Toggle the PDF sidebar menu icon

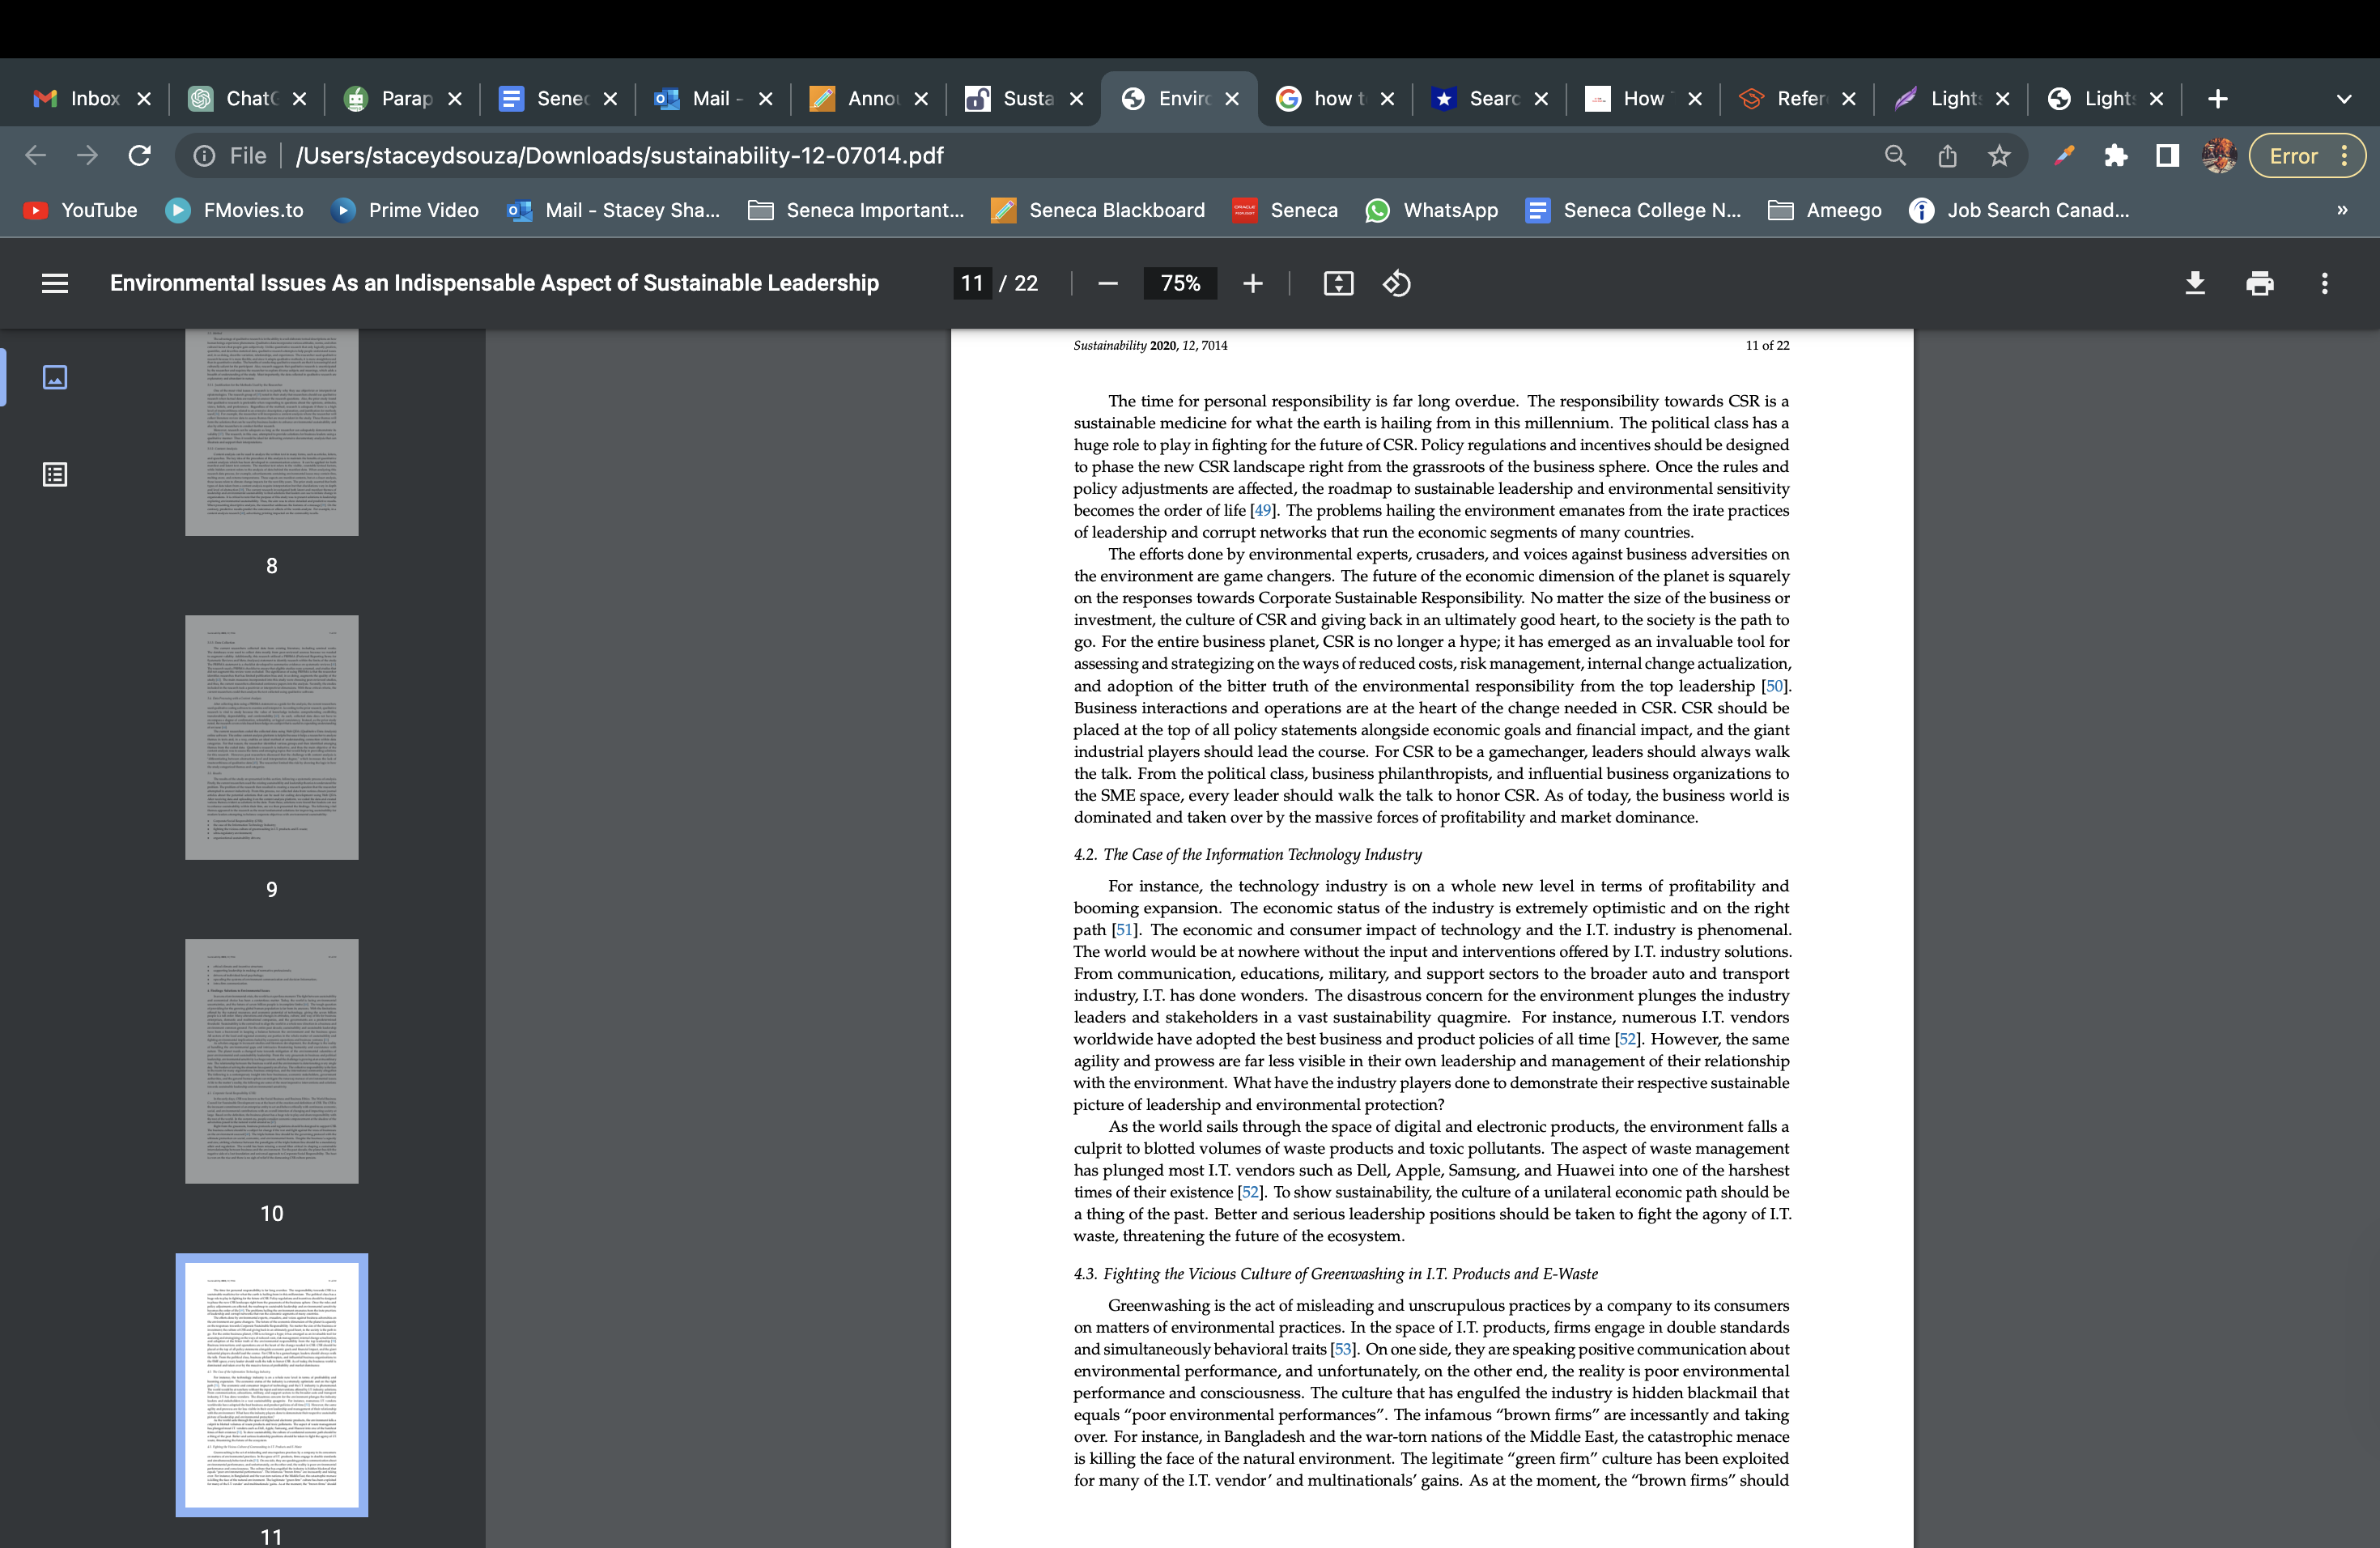pos(55,284)
